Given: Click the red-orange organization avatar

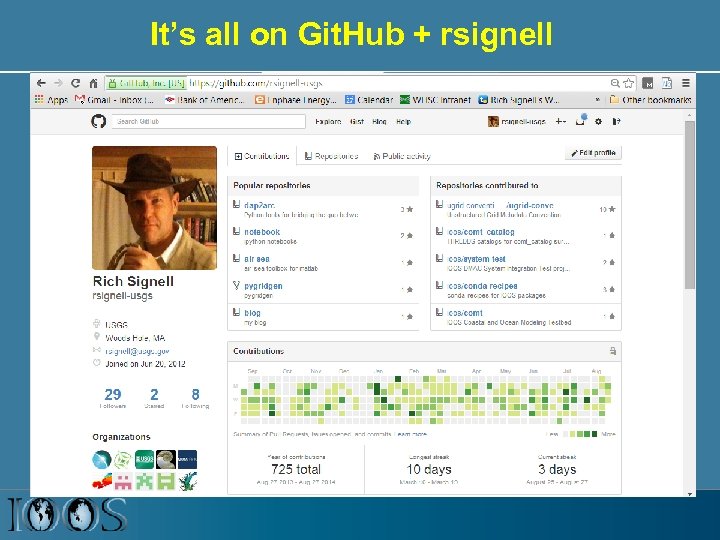Looking at the screenshot, I should tap(101, 481).
